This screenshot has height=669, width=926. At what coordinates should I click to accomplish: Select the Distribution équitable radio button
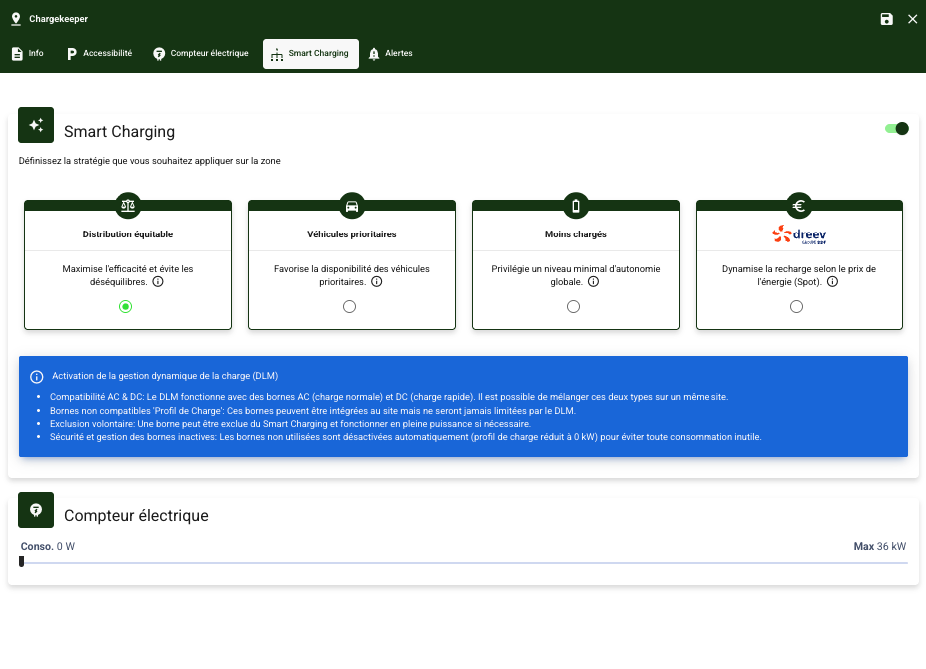tap(125, 307)
